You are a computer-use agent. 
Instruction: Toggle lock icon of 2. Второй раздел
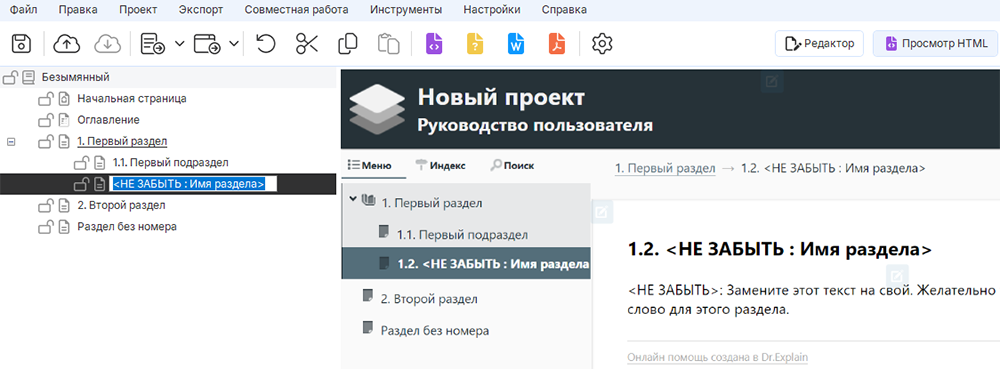pos(45,205)
